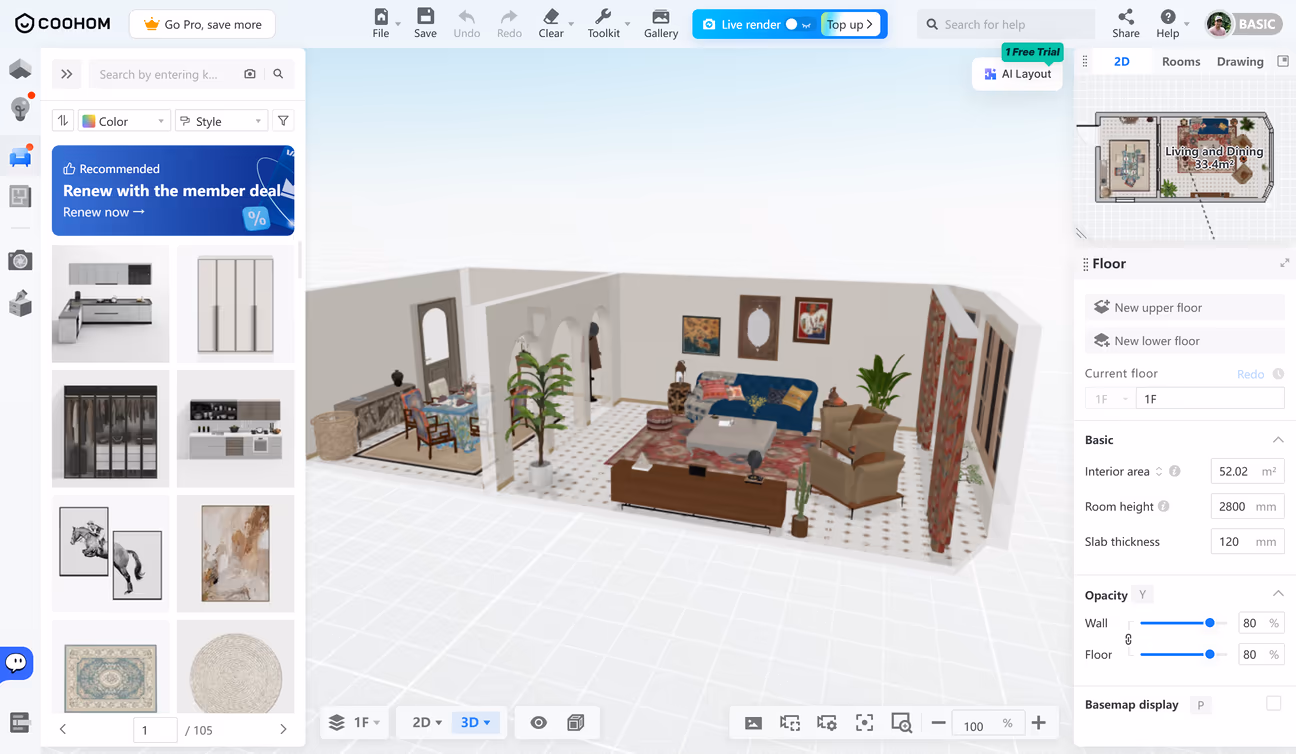Collapse the Opacity section chevron

click(x=1278, y=594)
